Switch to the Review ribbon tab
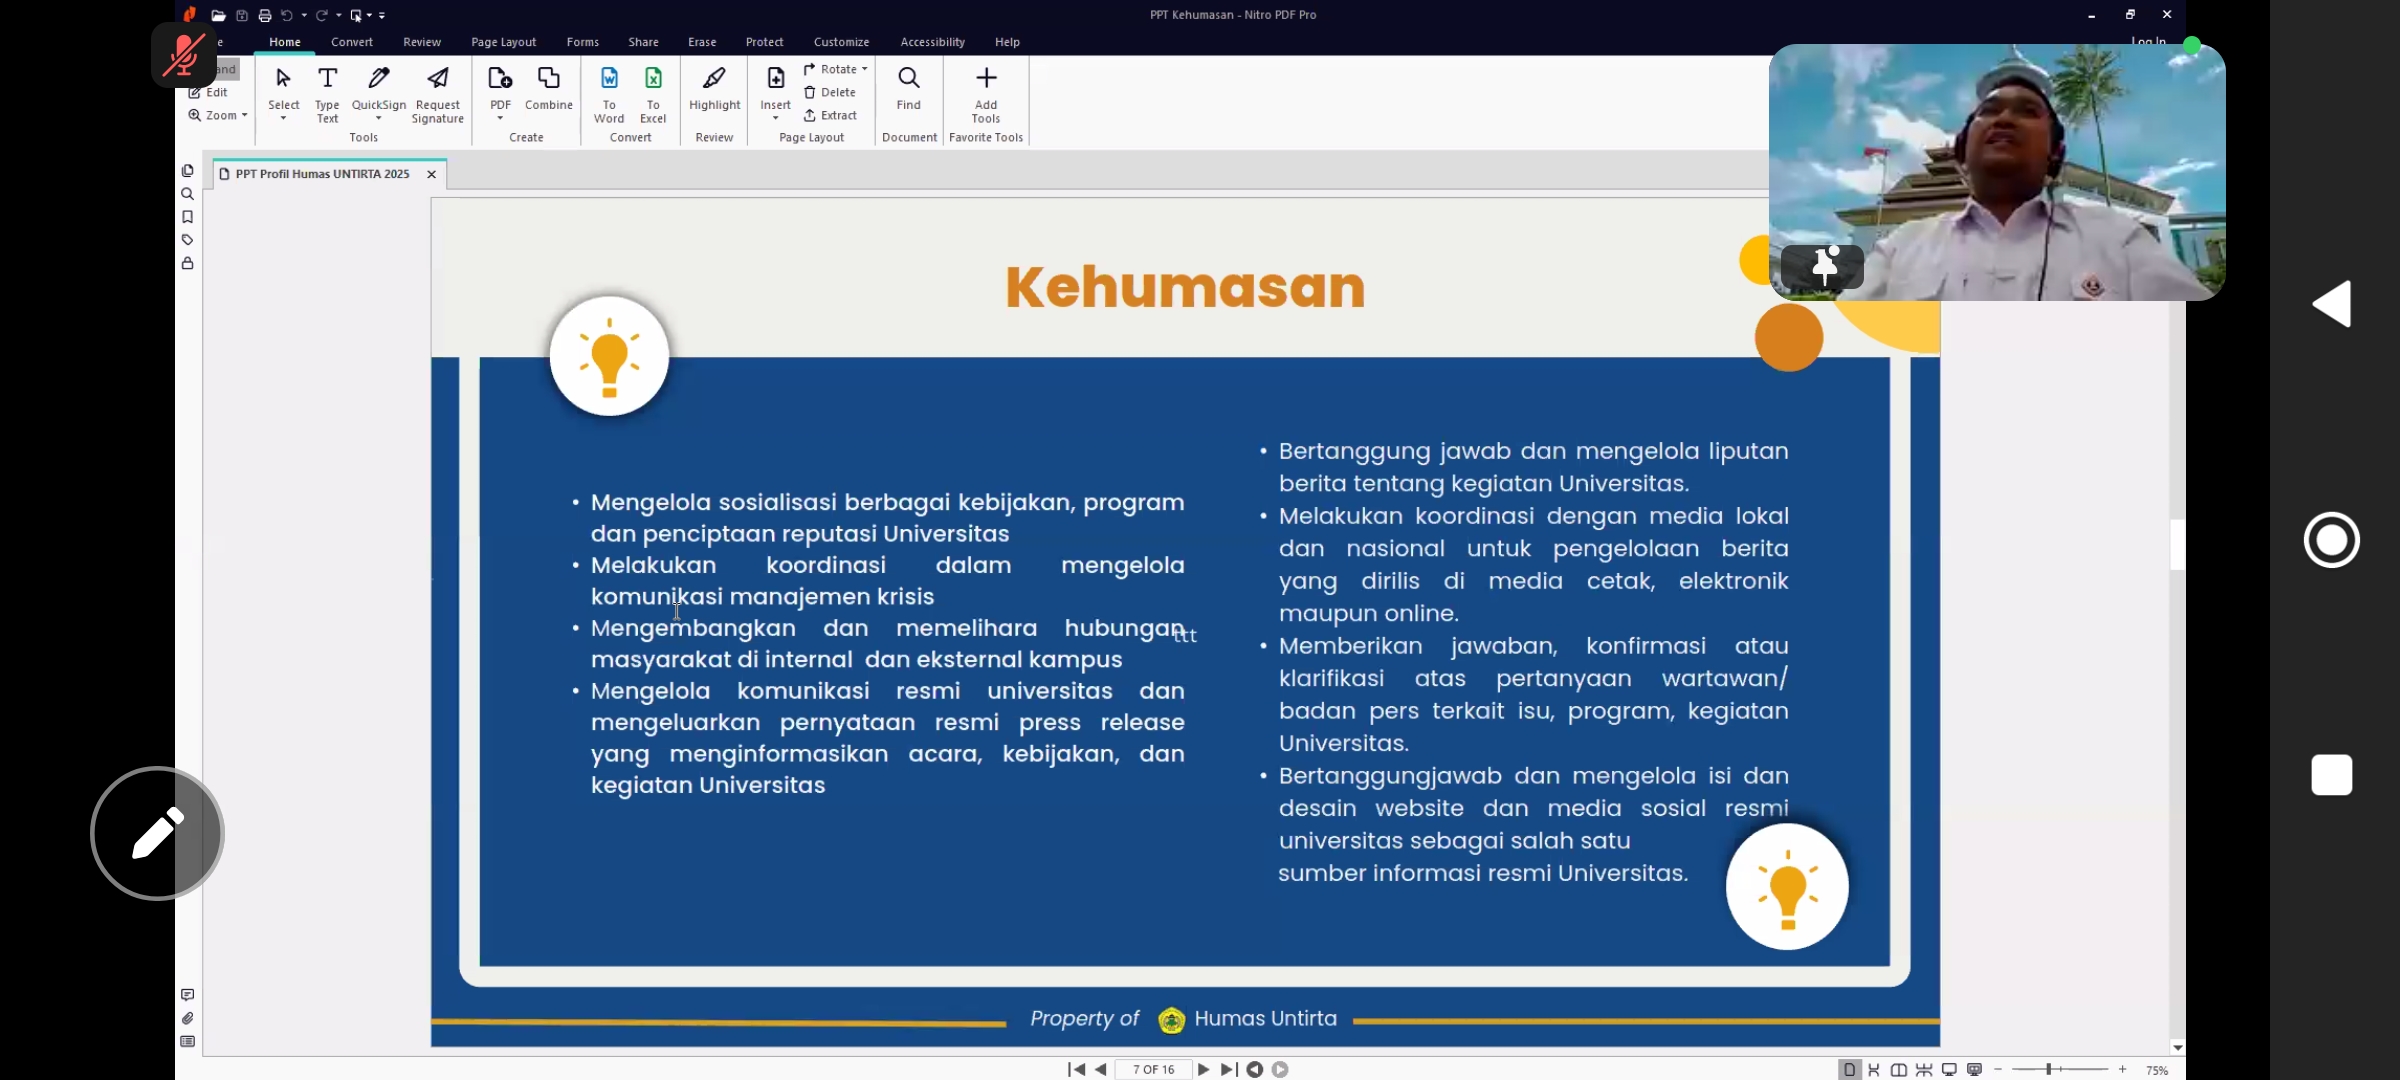2400x1080 pixels. (x=422, y=42)
